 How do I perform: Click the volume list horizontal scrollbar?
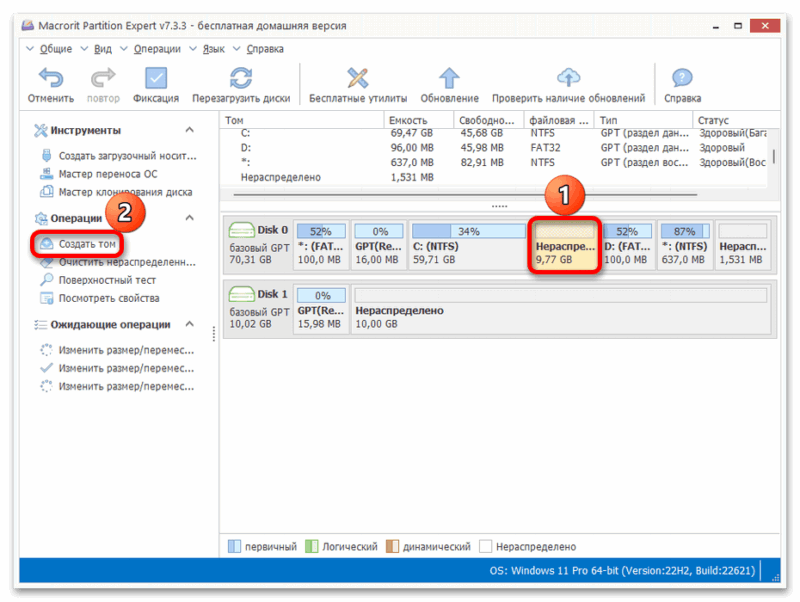(x=465, y=194)
